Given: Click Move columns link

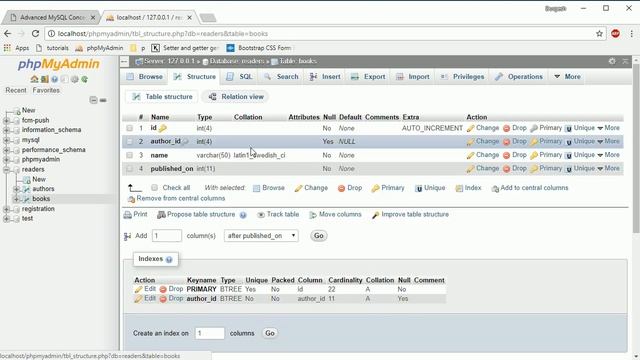Looking at the screenshot, I should coord(335,214).
